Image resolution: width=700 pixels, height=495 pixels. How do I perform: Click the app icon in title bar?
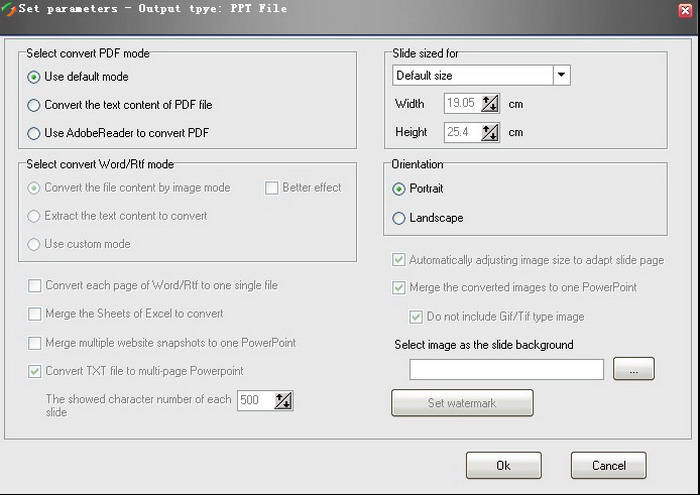click(9, 9)
